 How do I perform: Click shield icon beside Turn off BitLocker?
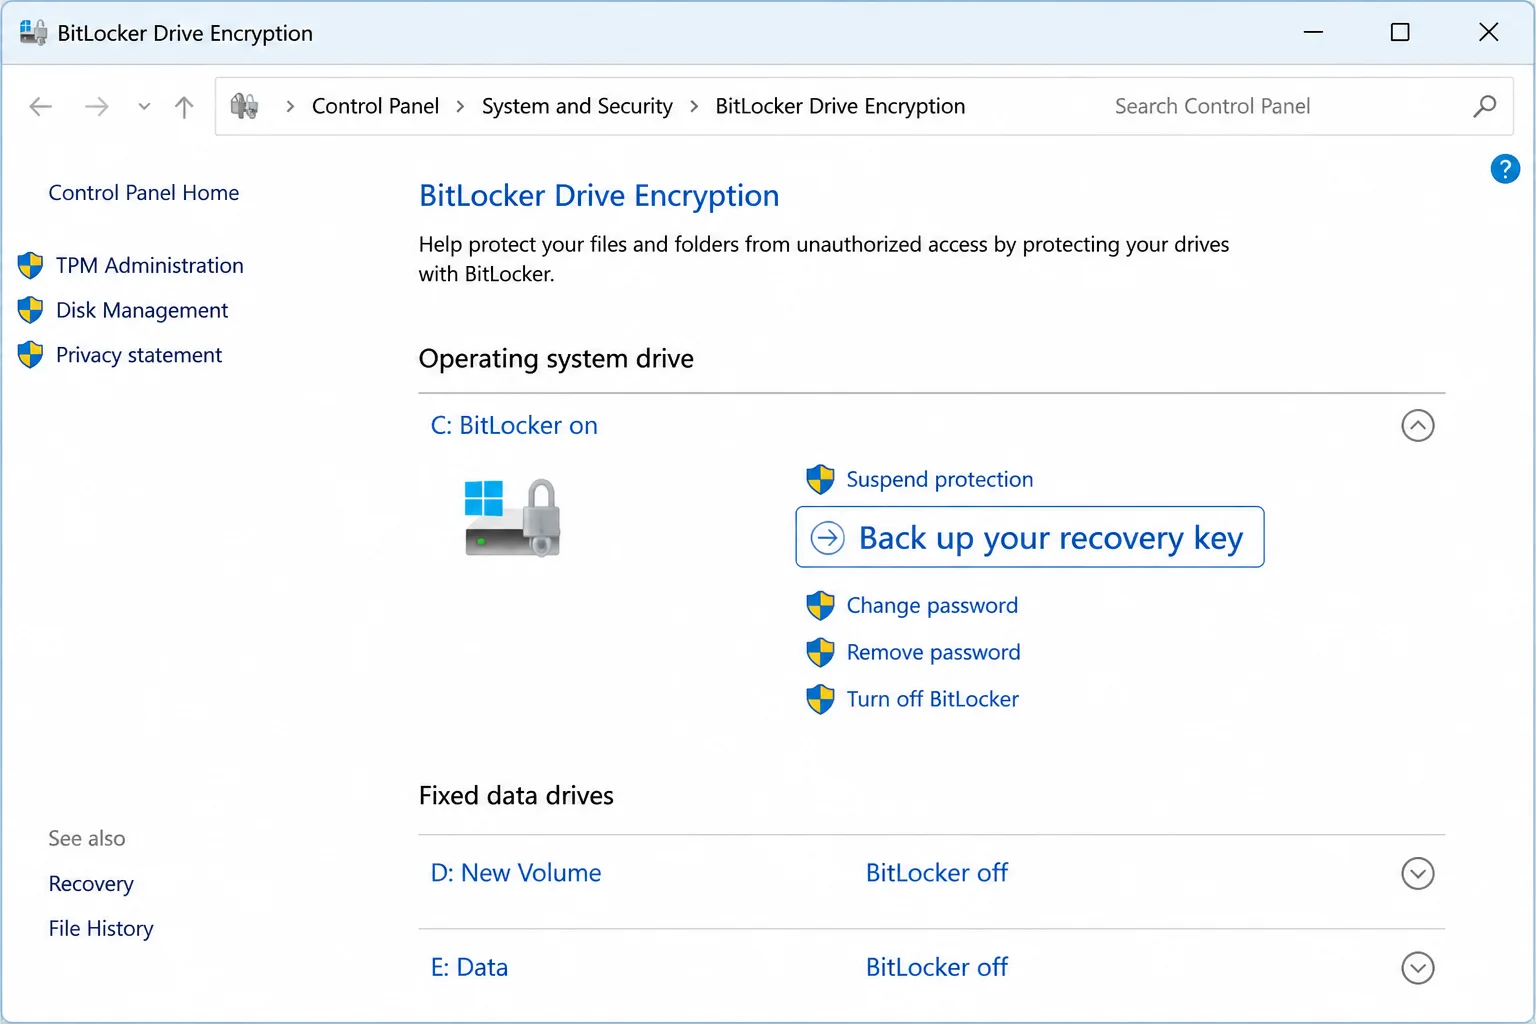[x=820, y=699]
